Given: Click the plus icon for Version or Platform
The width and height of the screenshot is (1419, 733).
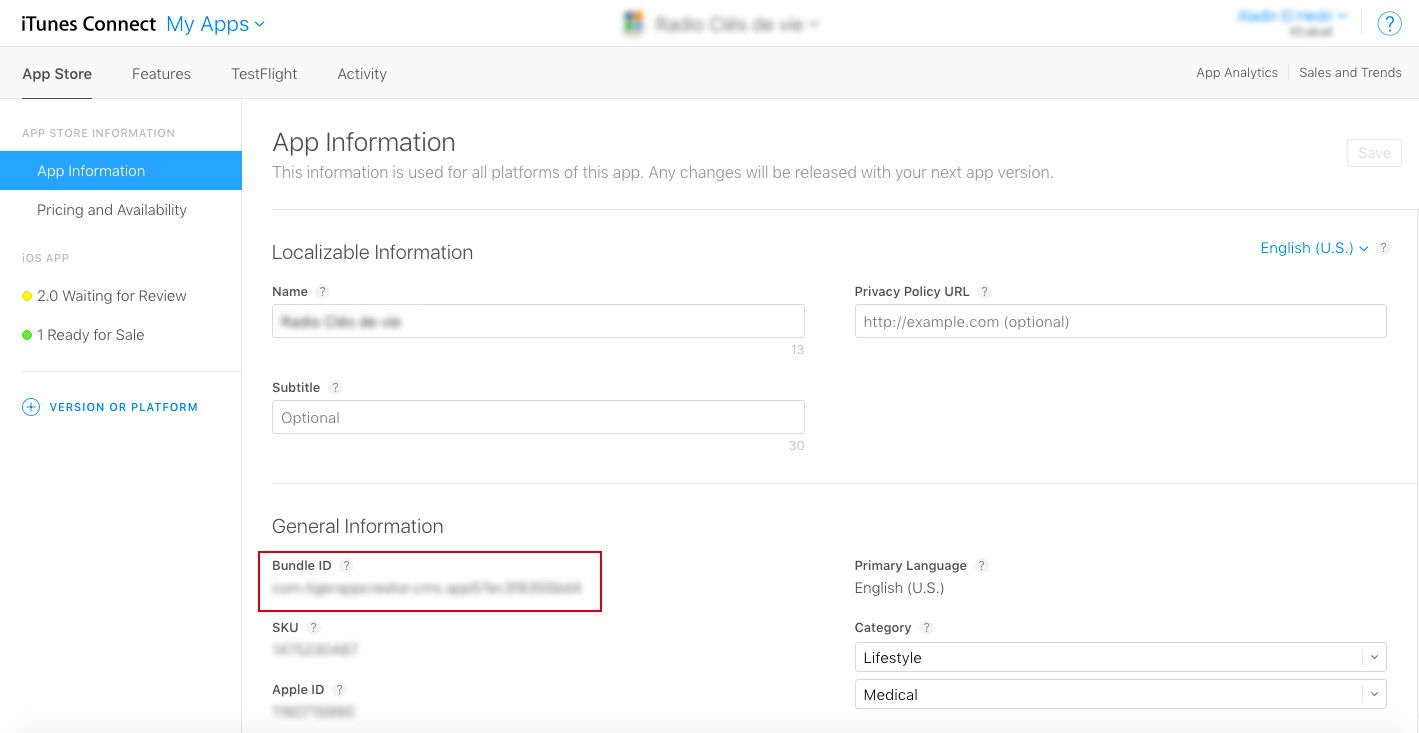Looking at the screenshot, I should (31, 407).
